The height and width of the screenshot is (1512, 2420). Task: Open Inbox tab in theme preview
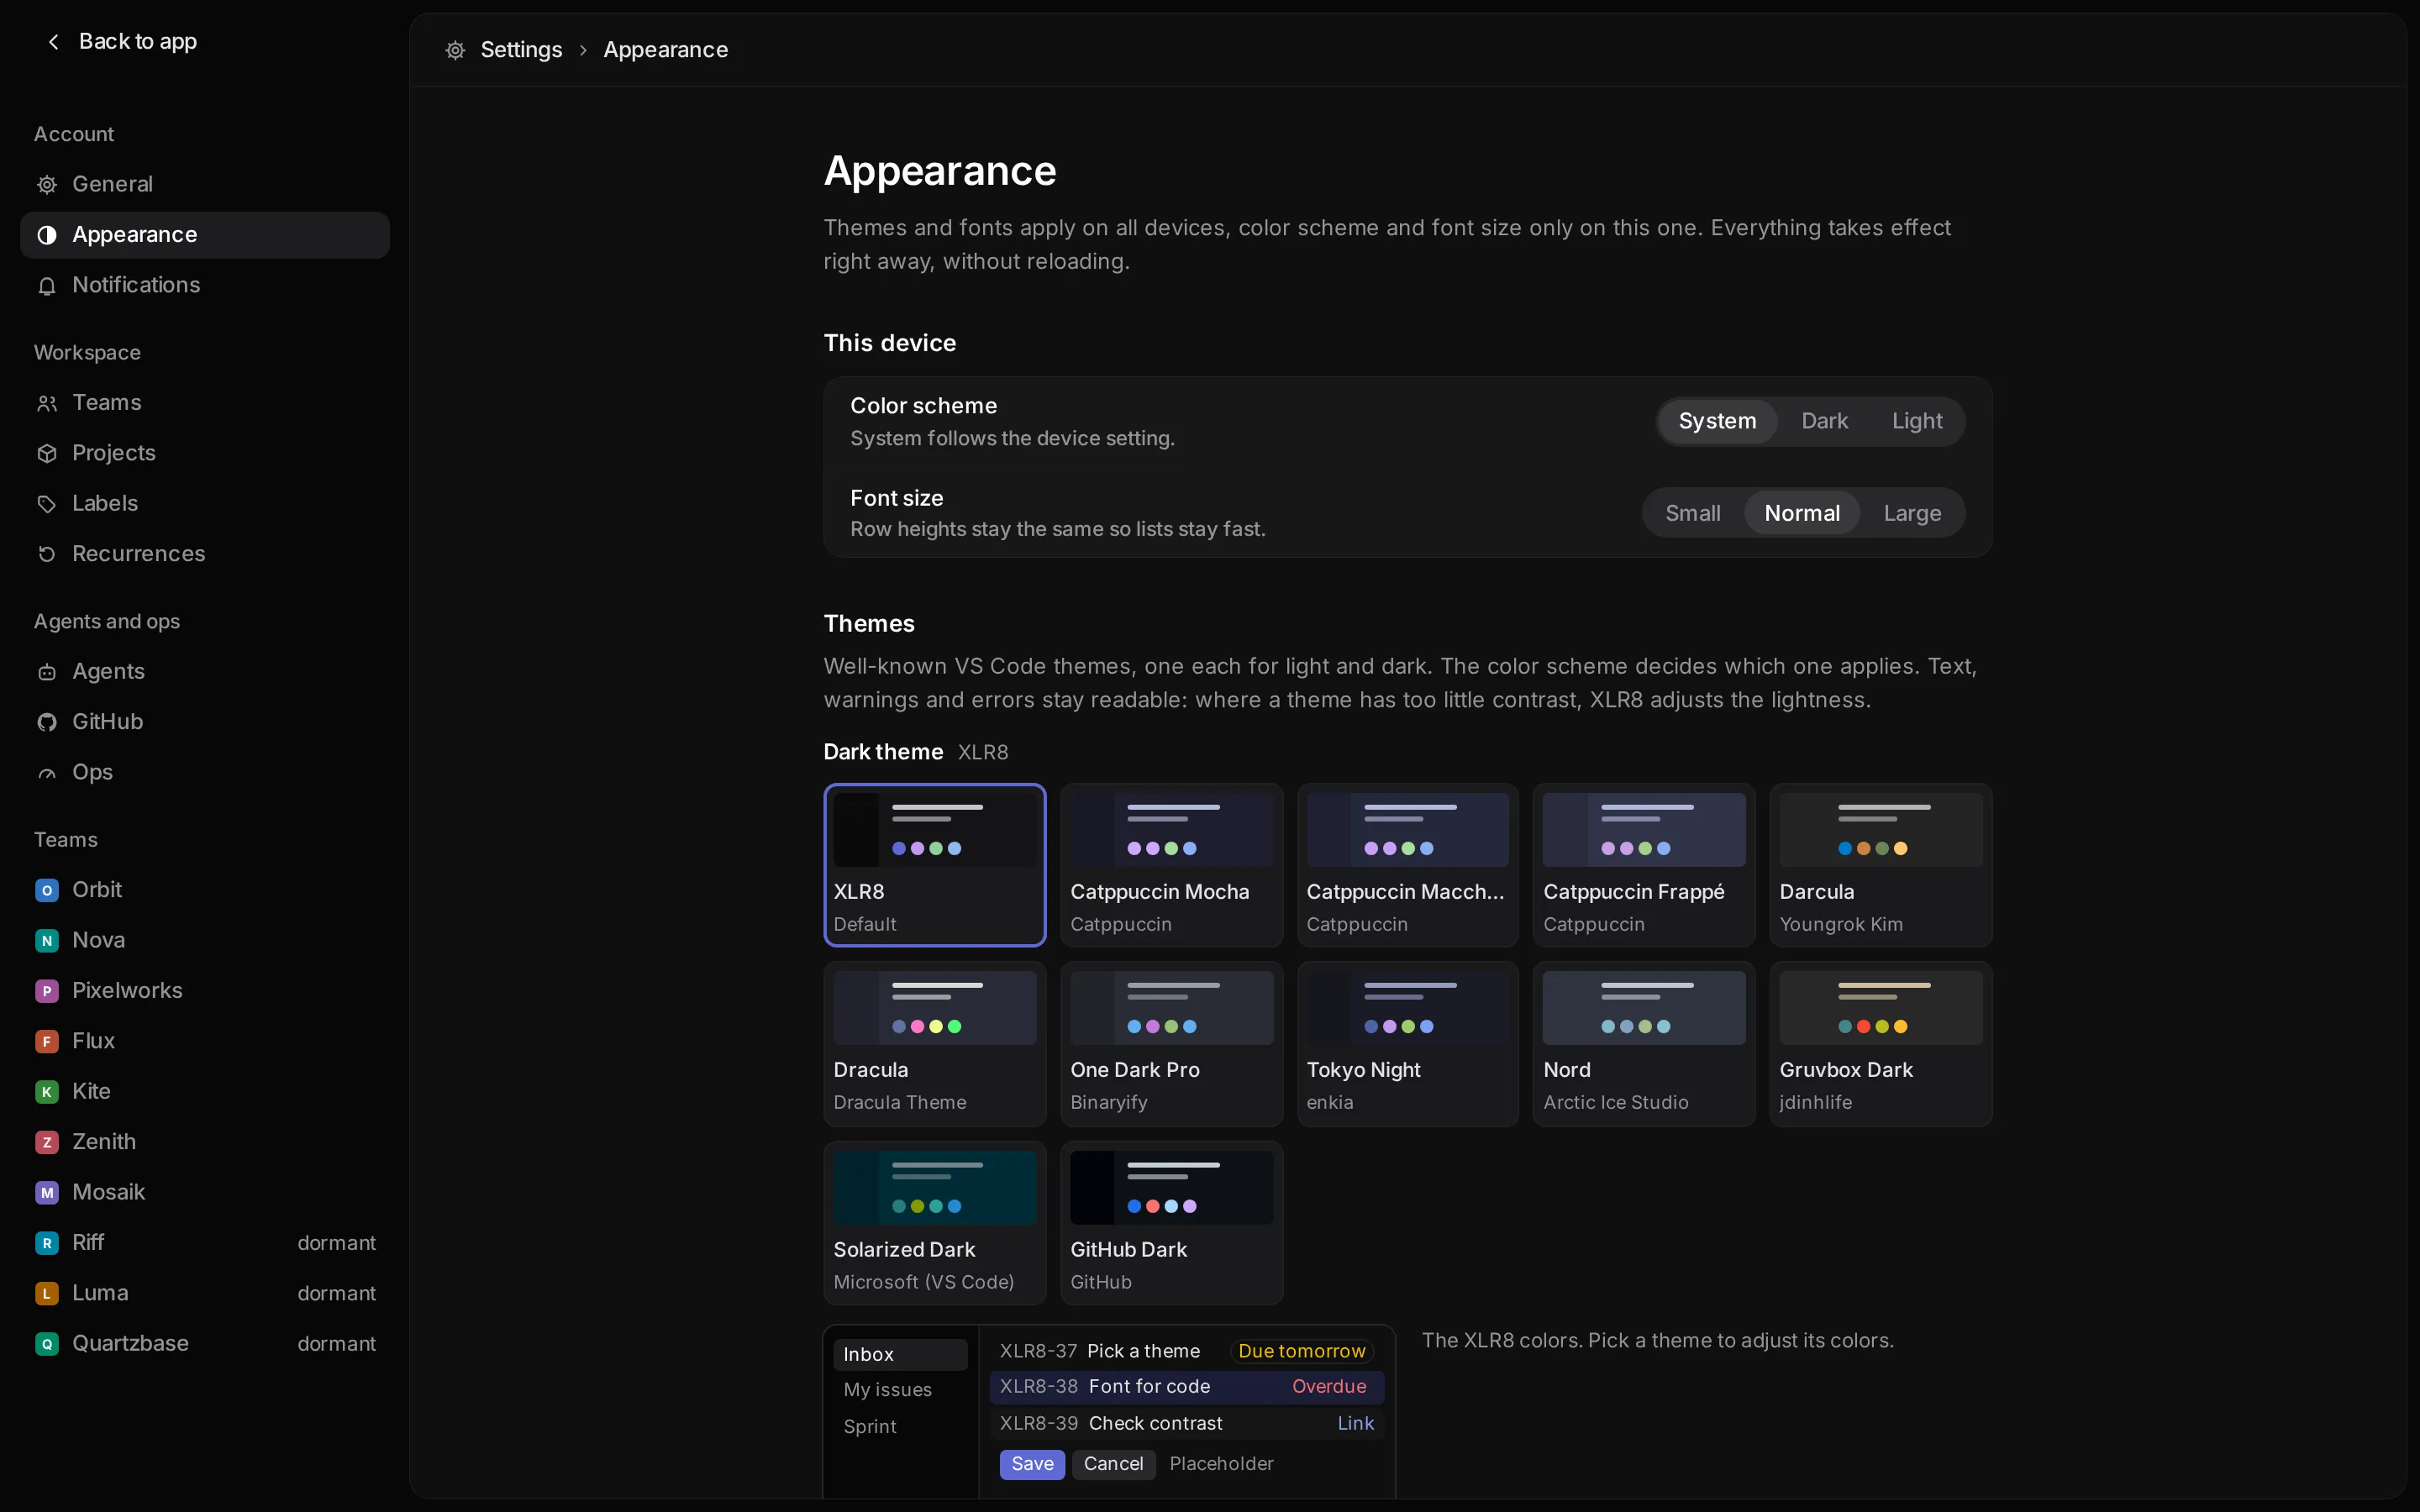point(900,1354)
